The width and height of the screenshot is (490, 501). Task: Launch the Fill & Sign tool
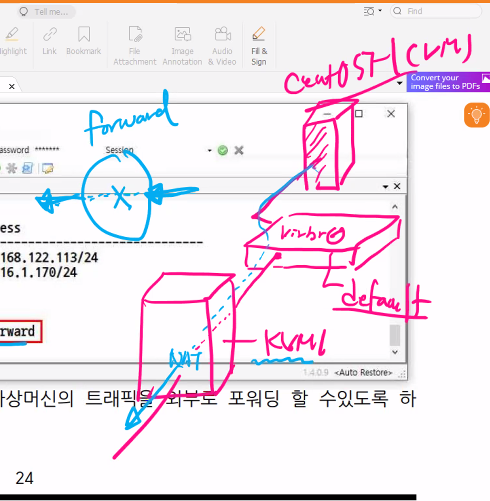(259, 46)
